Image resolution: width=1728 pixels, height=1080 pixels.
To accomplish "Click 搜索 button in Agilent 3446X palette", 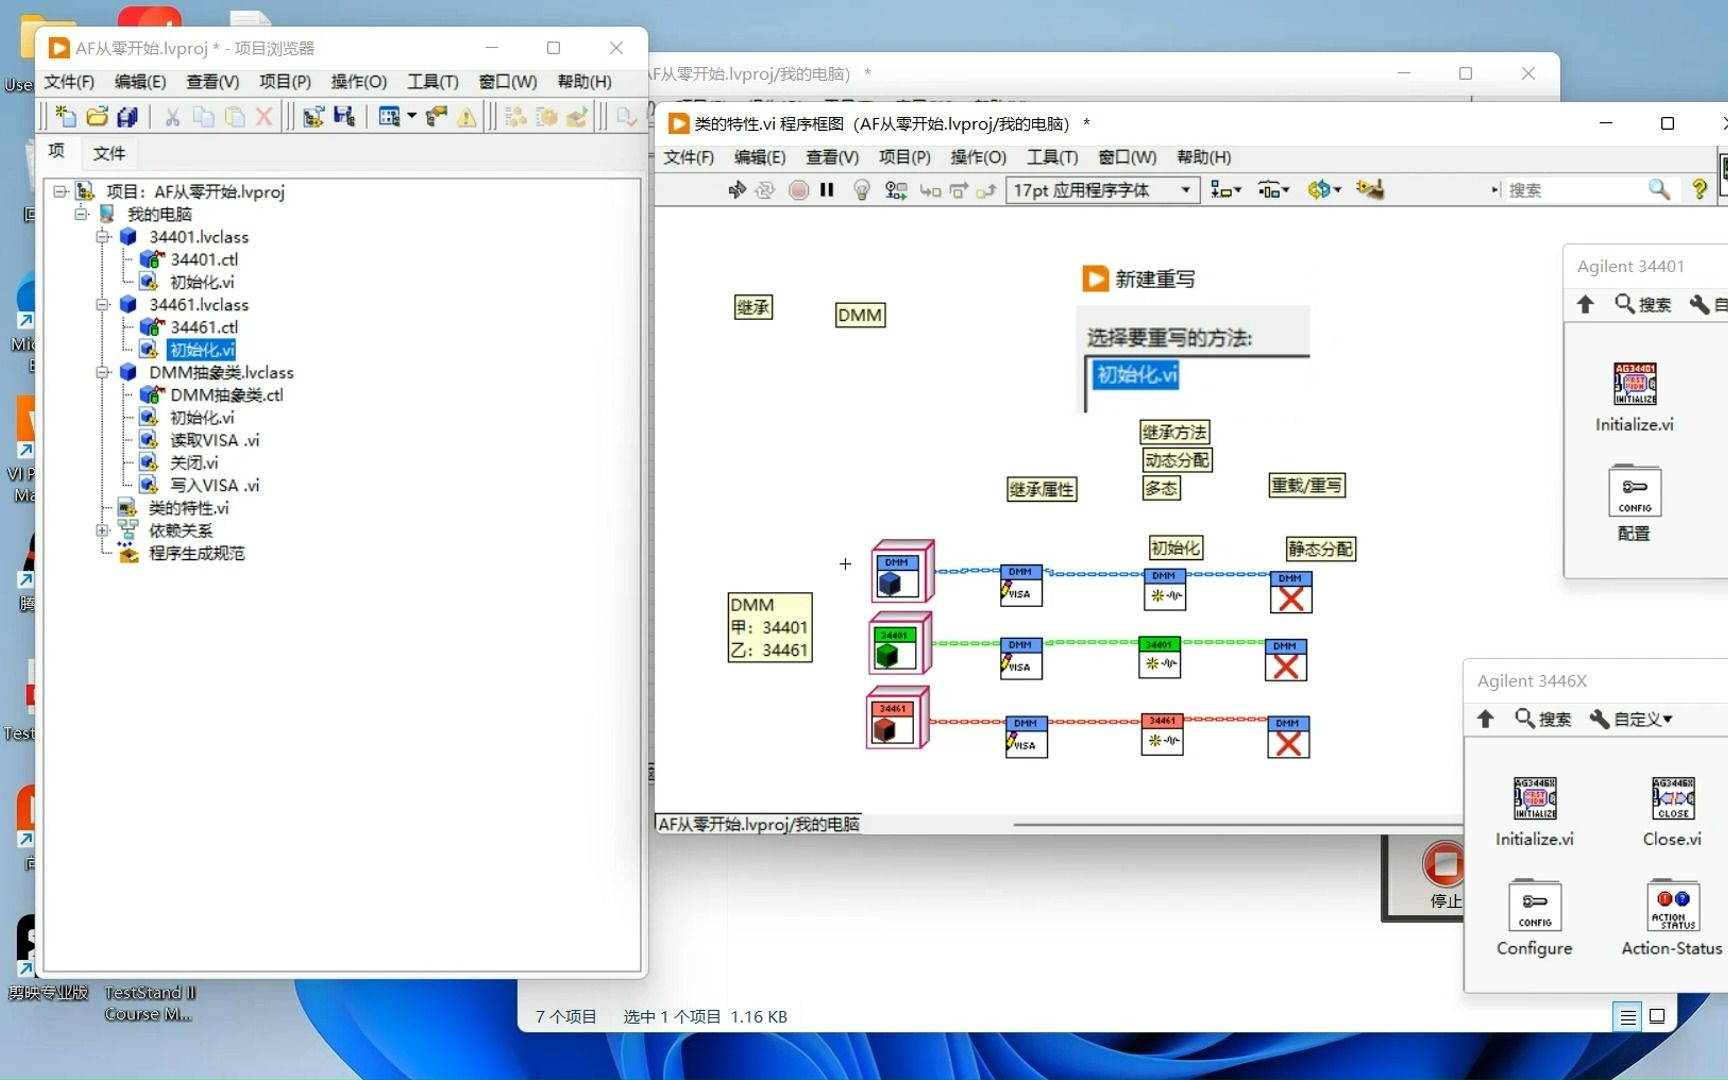I will [1543, 719].
